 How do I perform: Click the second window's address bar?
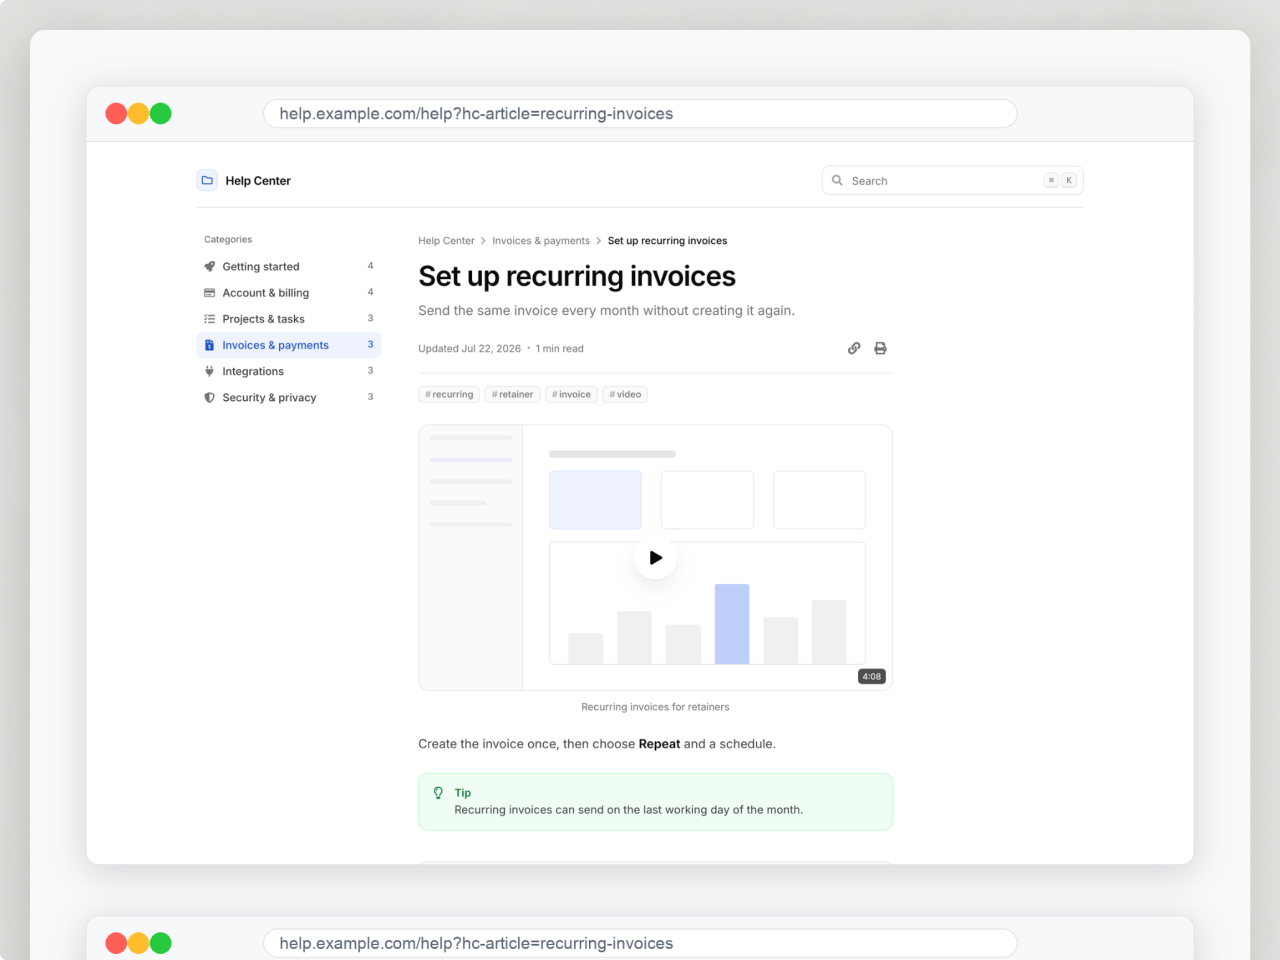tap(640, 943)
